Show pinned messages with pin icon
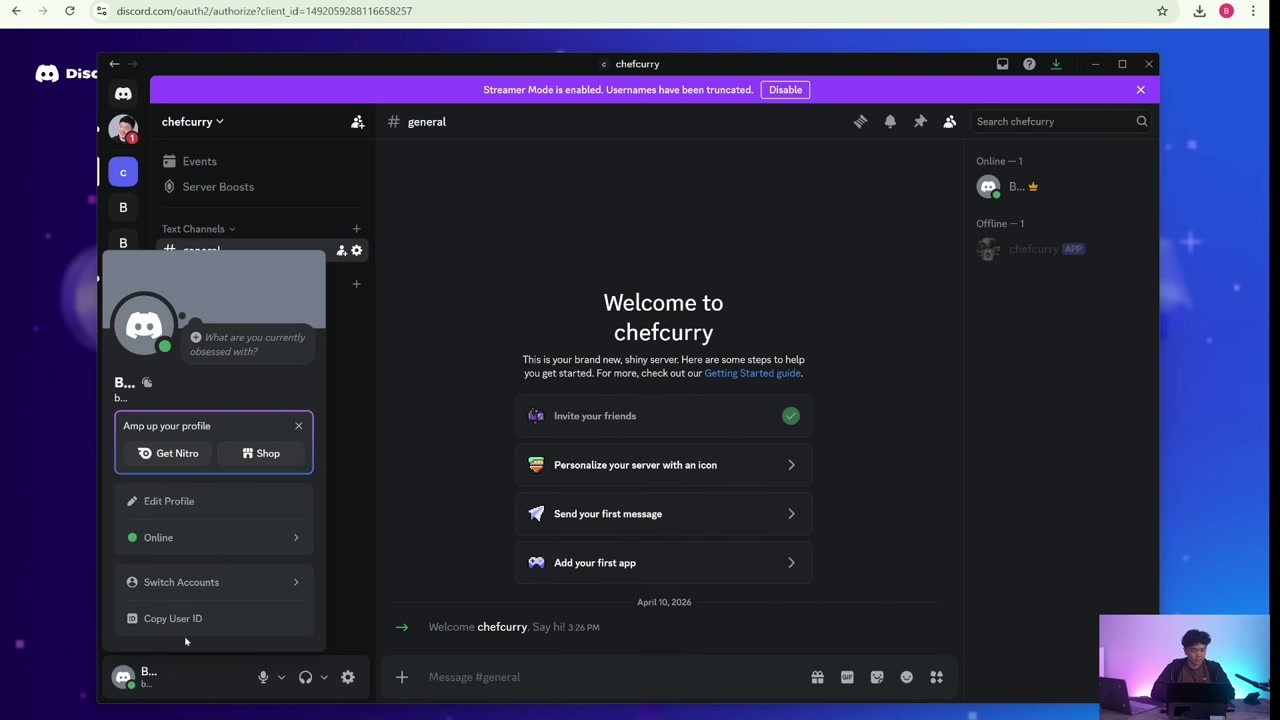The width and height of the screenshot is (1280, 720). tap(920, 122)
